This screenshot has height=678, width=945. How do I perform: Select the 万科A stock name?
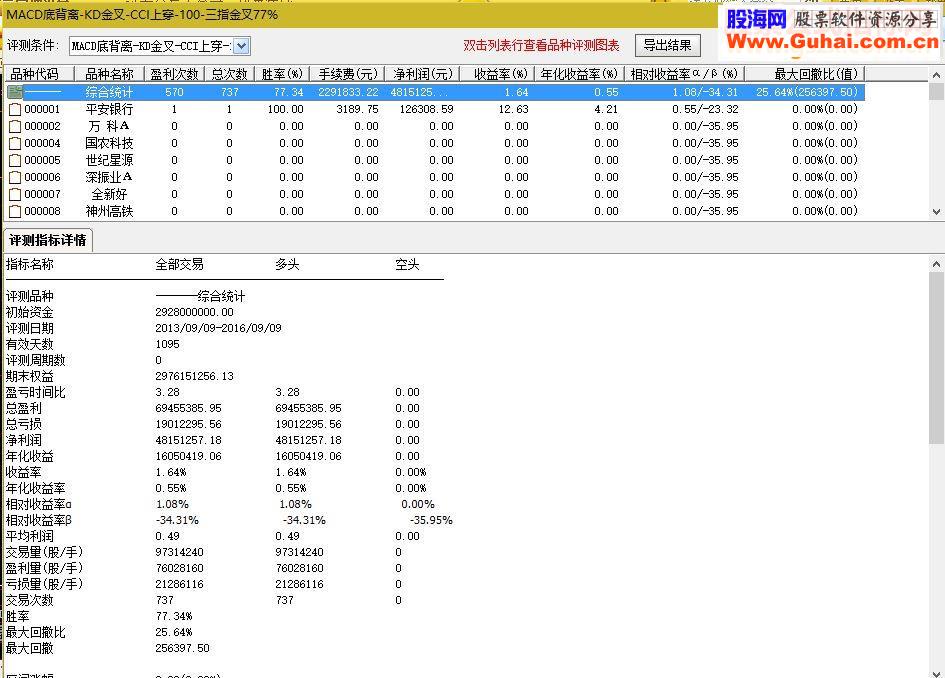(109, 127)
